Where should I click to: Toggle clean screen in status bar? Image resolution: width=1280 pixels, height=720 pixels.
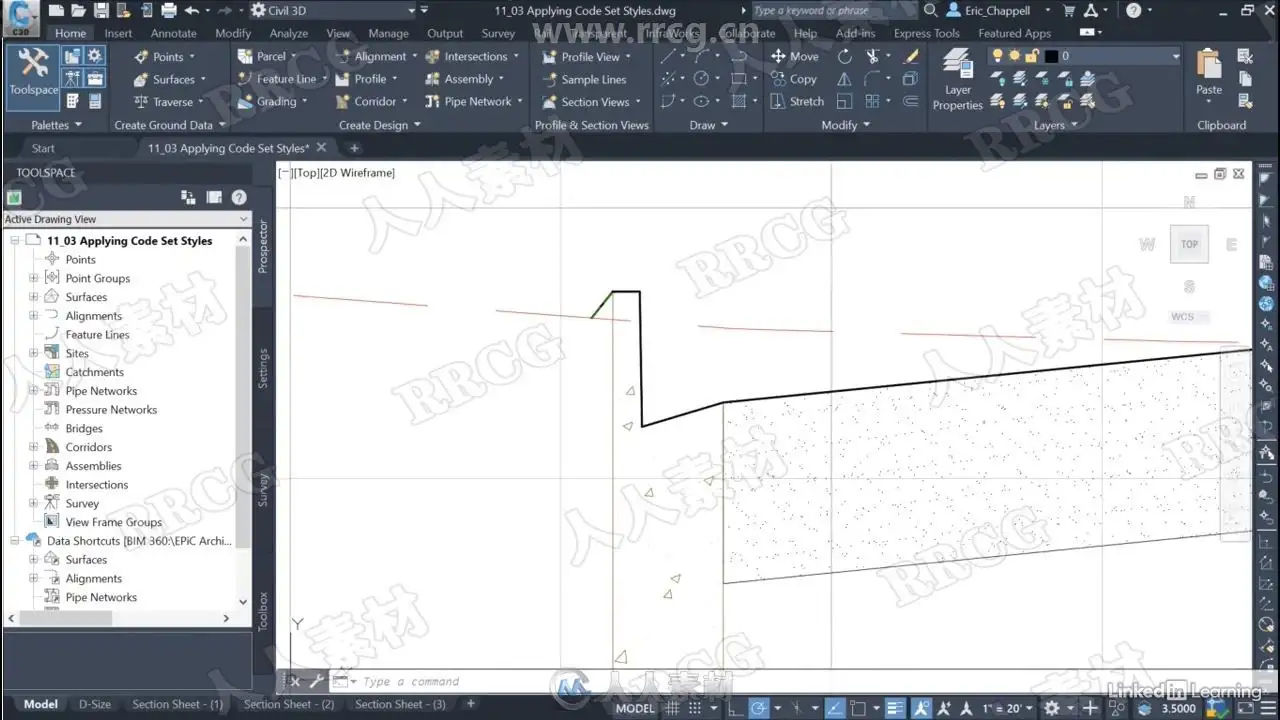pyautogui.click(x=1244, y=708)
